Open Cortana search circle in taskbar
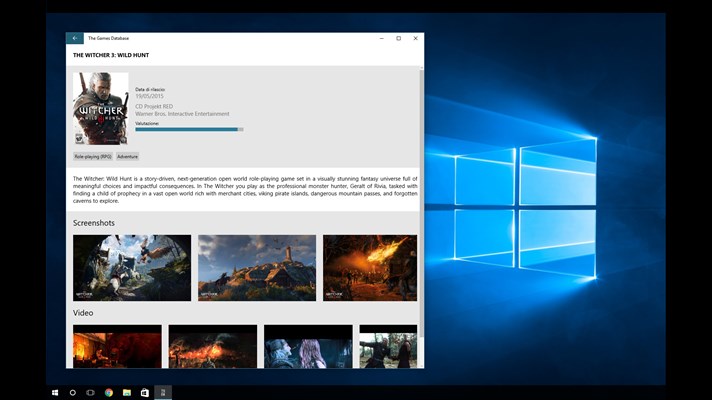The height and width of the screenshot is (400, 712). click(x=73, y=393)
